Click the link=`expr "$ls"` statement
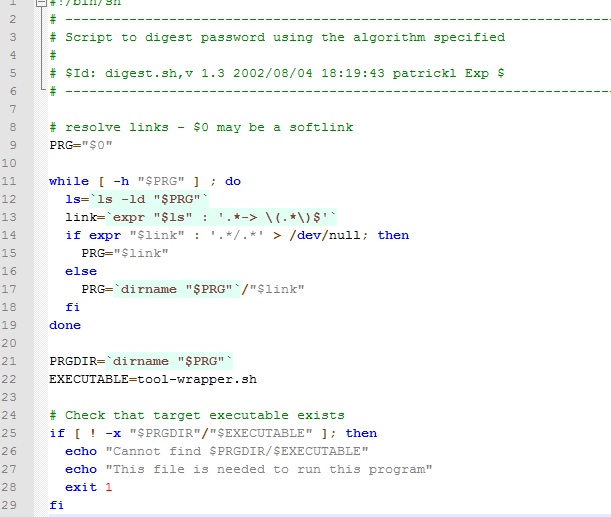Image resolution: width=611 pixels, height=517 pixels. click(x=201, y=217)
